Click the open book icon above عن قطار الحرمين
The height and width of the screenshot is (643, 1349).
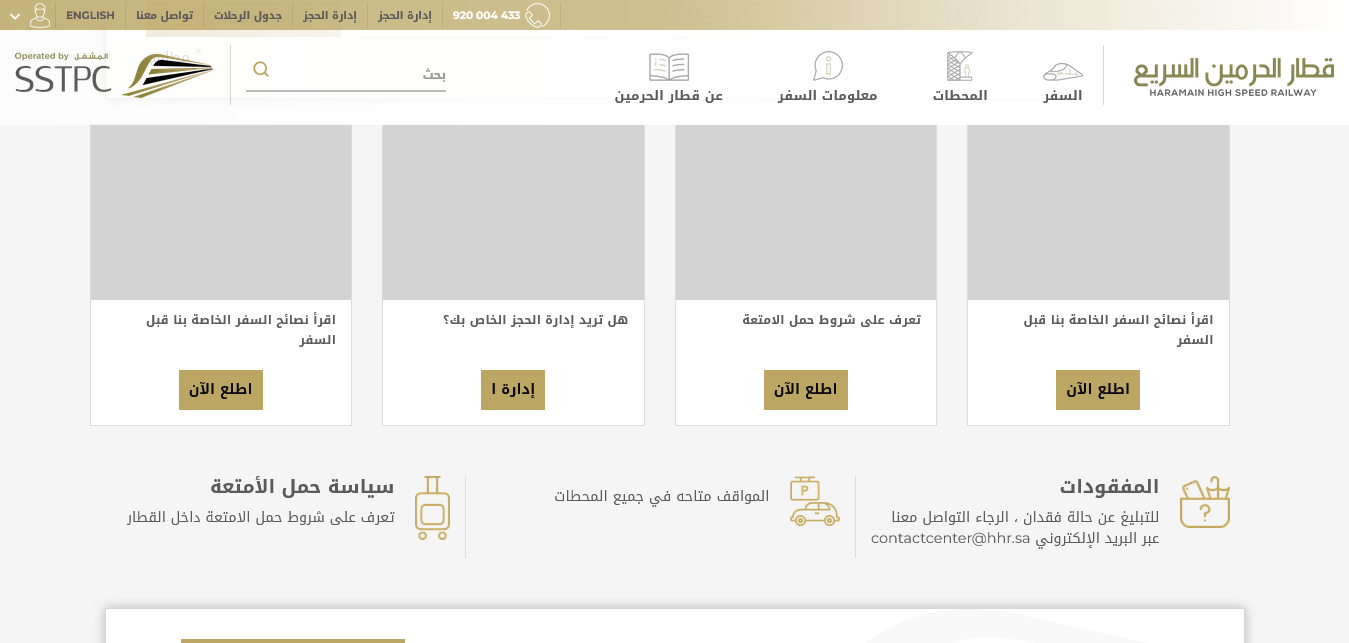click(x=669, y=67)
